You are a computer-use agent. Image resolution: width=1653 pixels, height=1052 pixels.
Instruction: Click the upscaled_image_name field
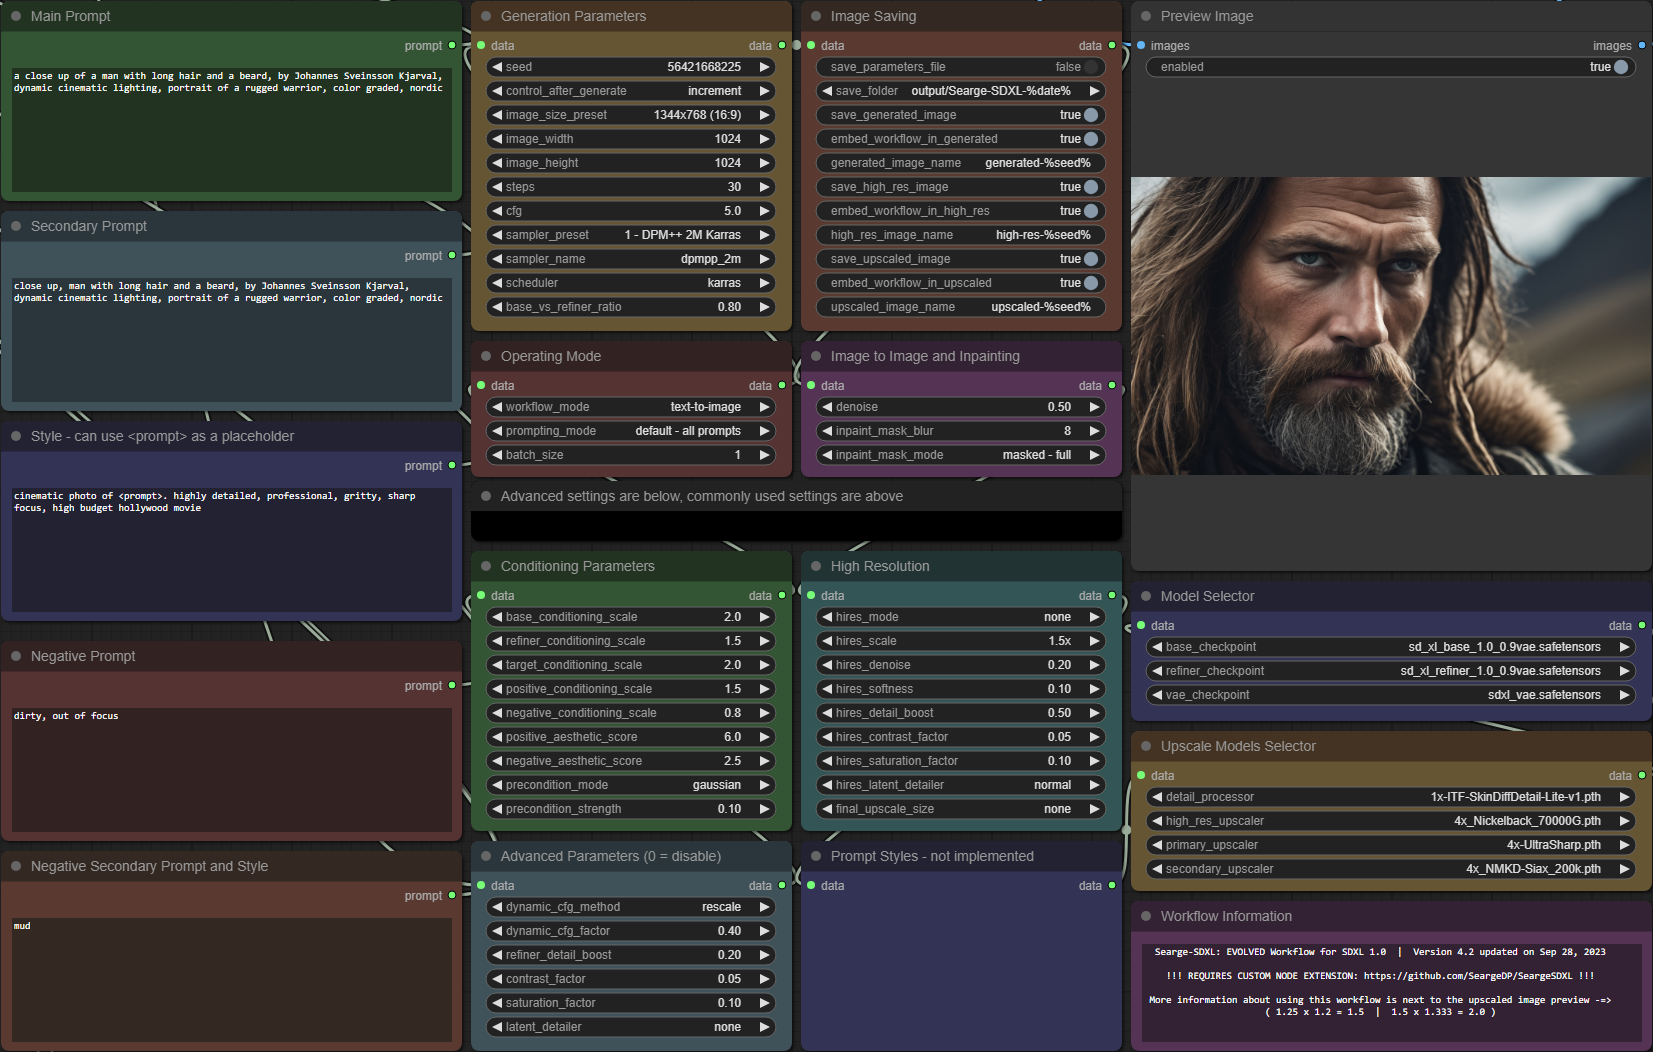pos(961,307)
